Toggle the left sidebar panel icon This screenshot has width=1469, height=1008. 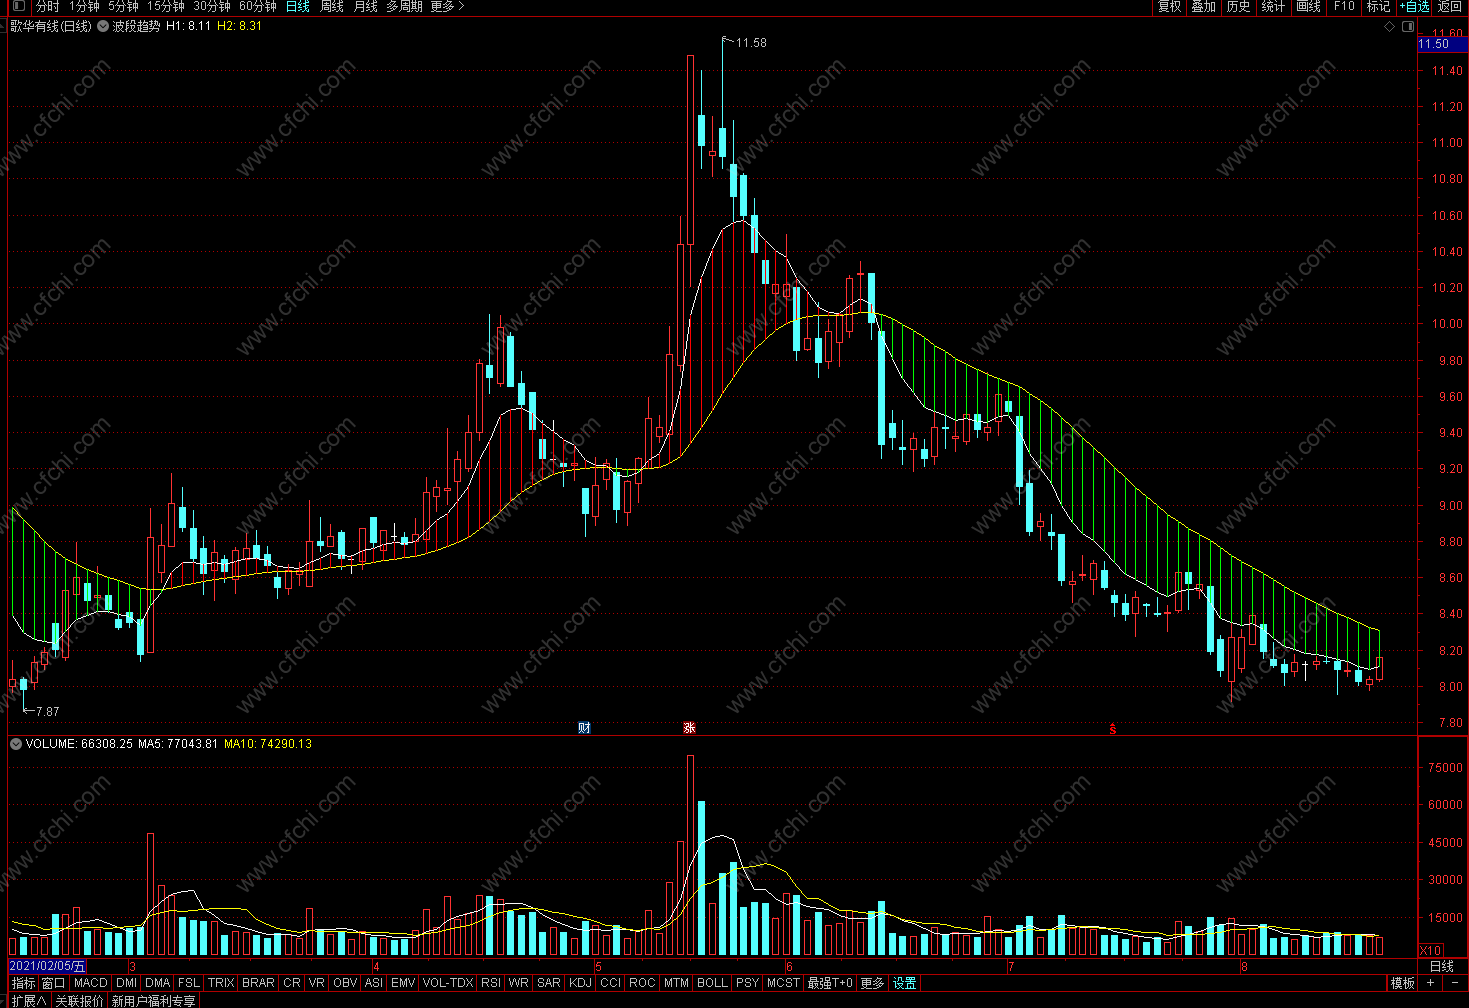pyautogui.click(x=18, y=6)
